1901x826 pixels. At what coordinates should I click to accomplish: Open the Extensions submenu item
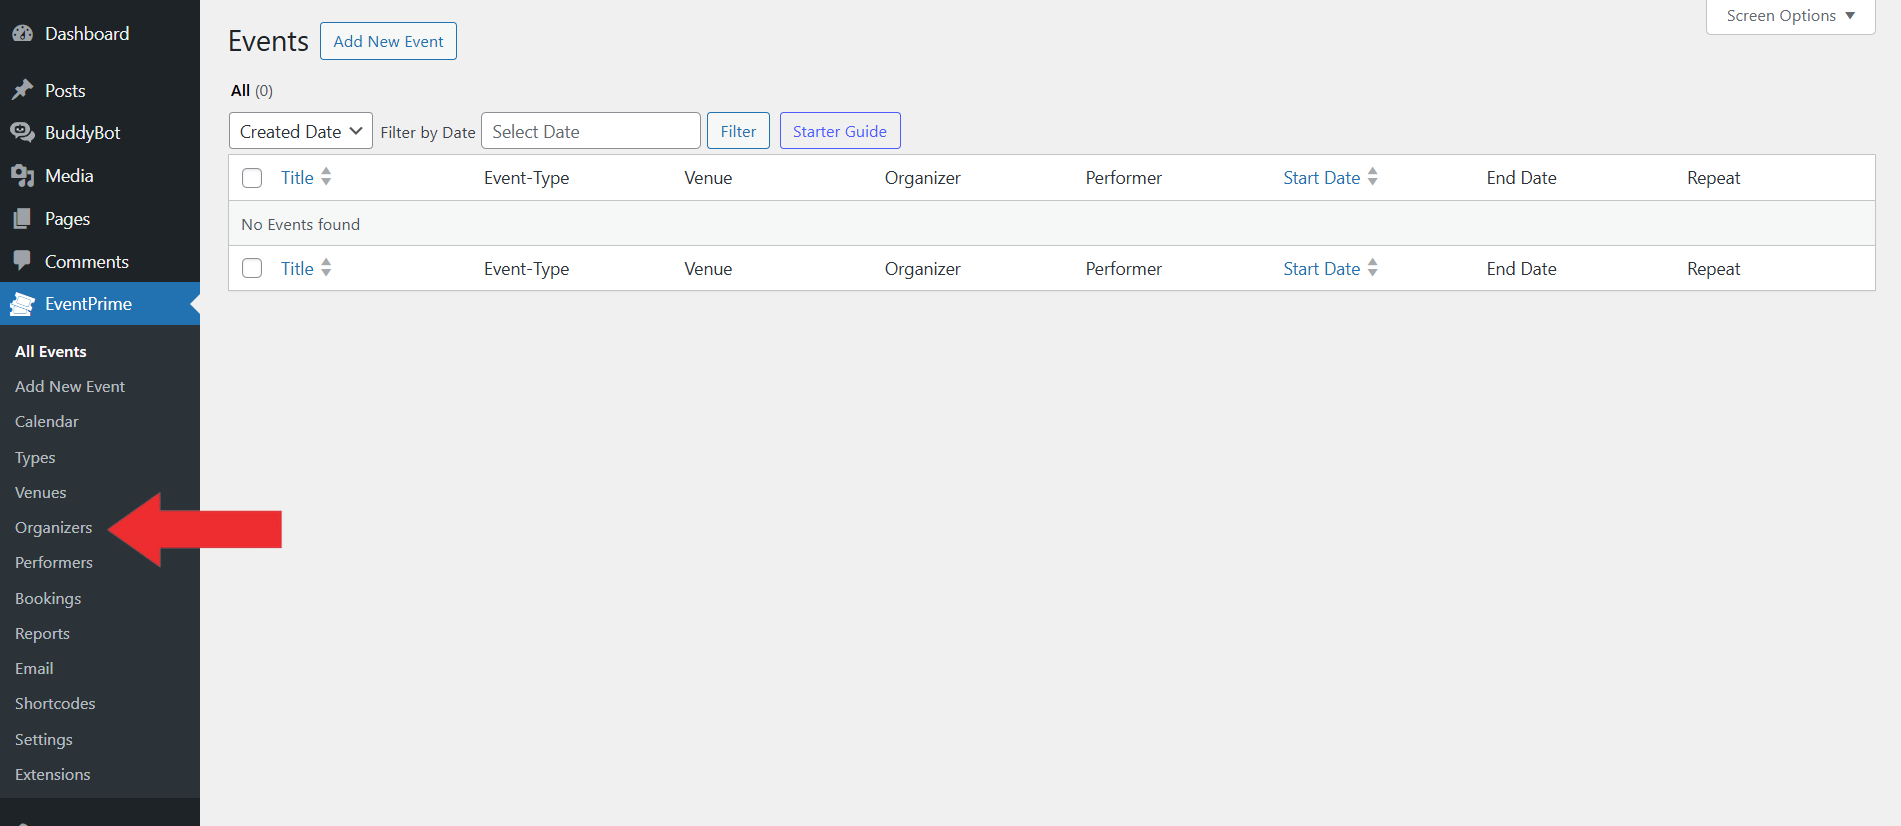pos(53,774)
